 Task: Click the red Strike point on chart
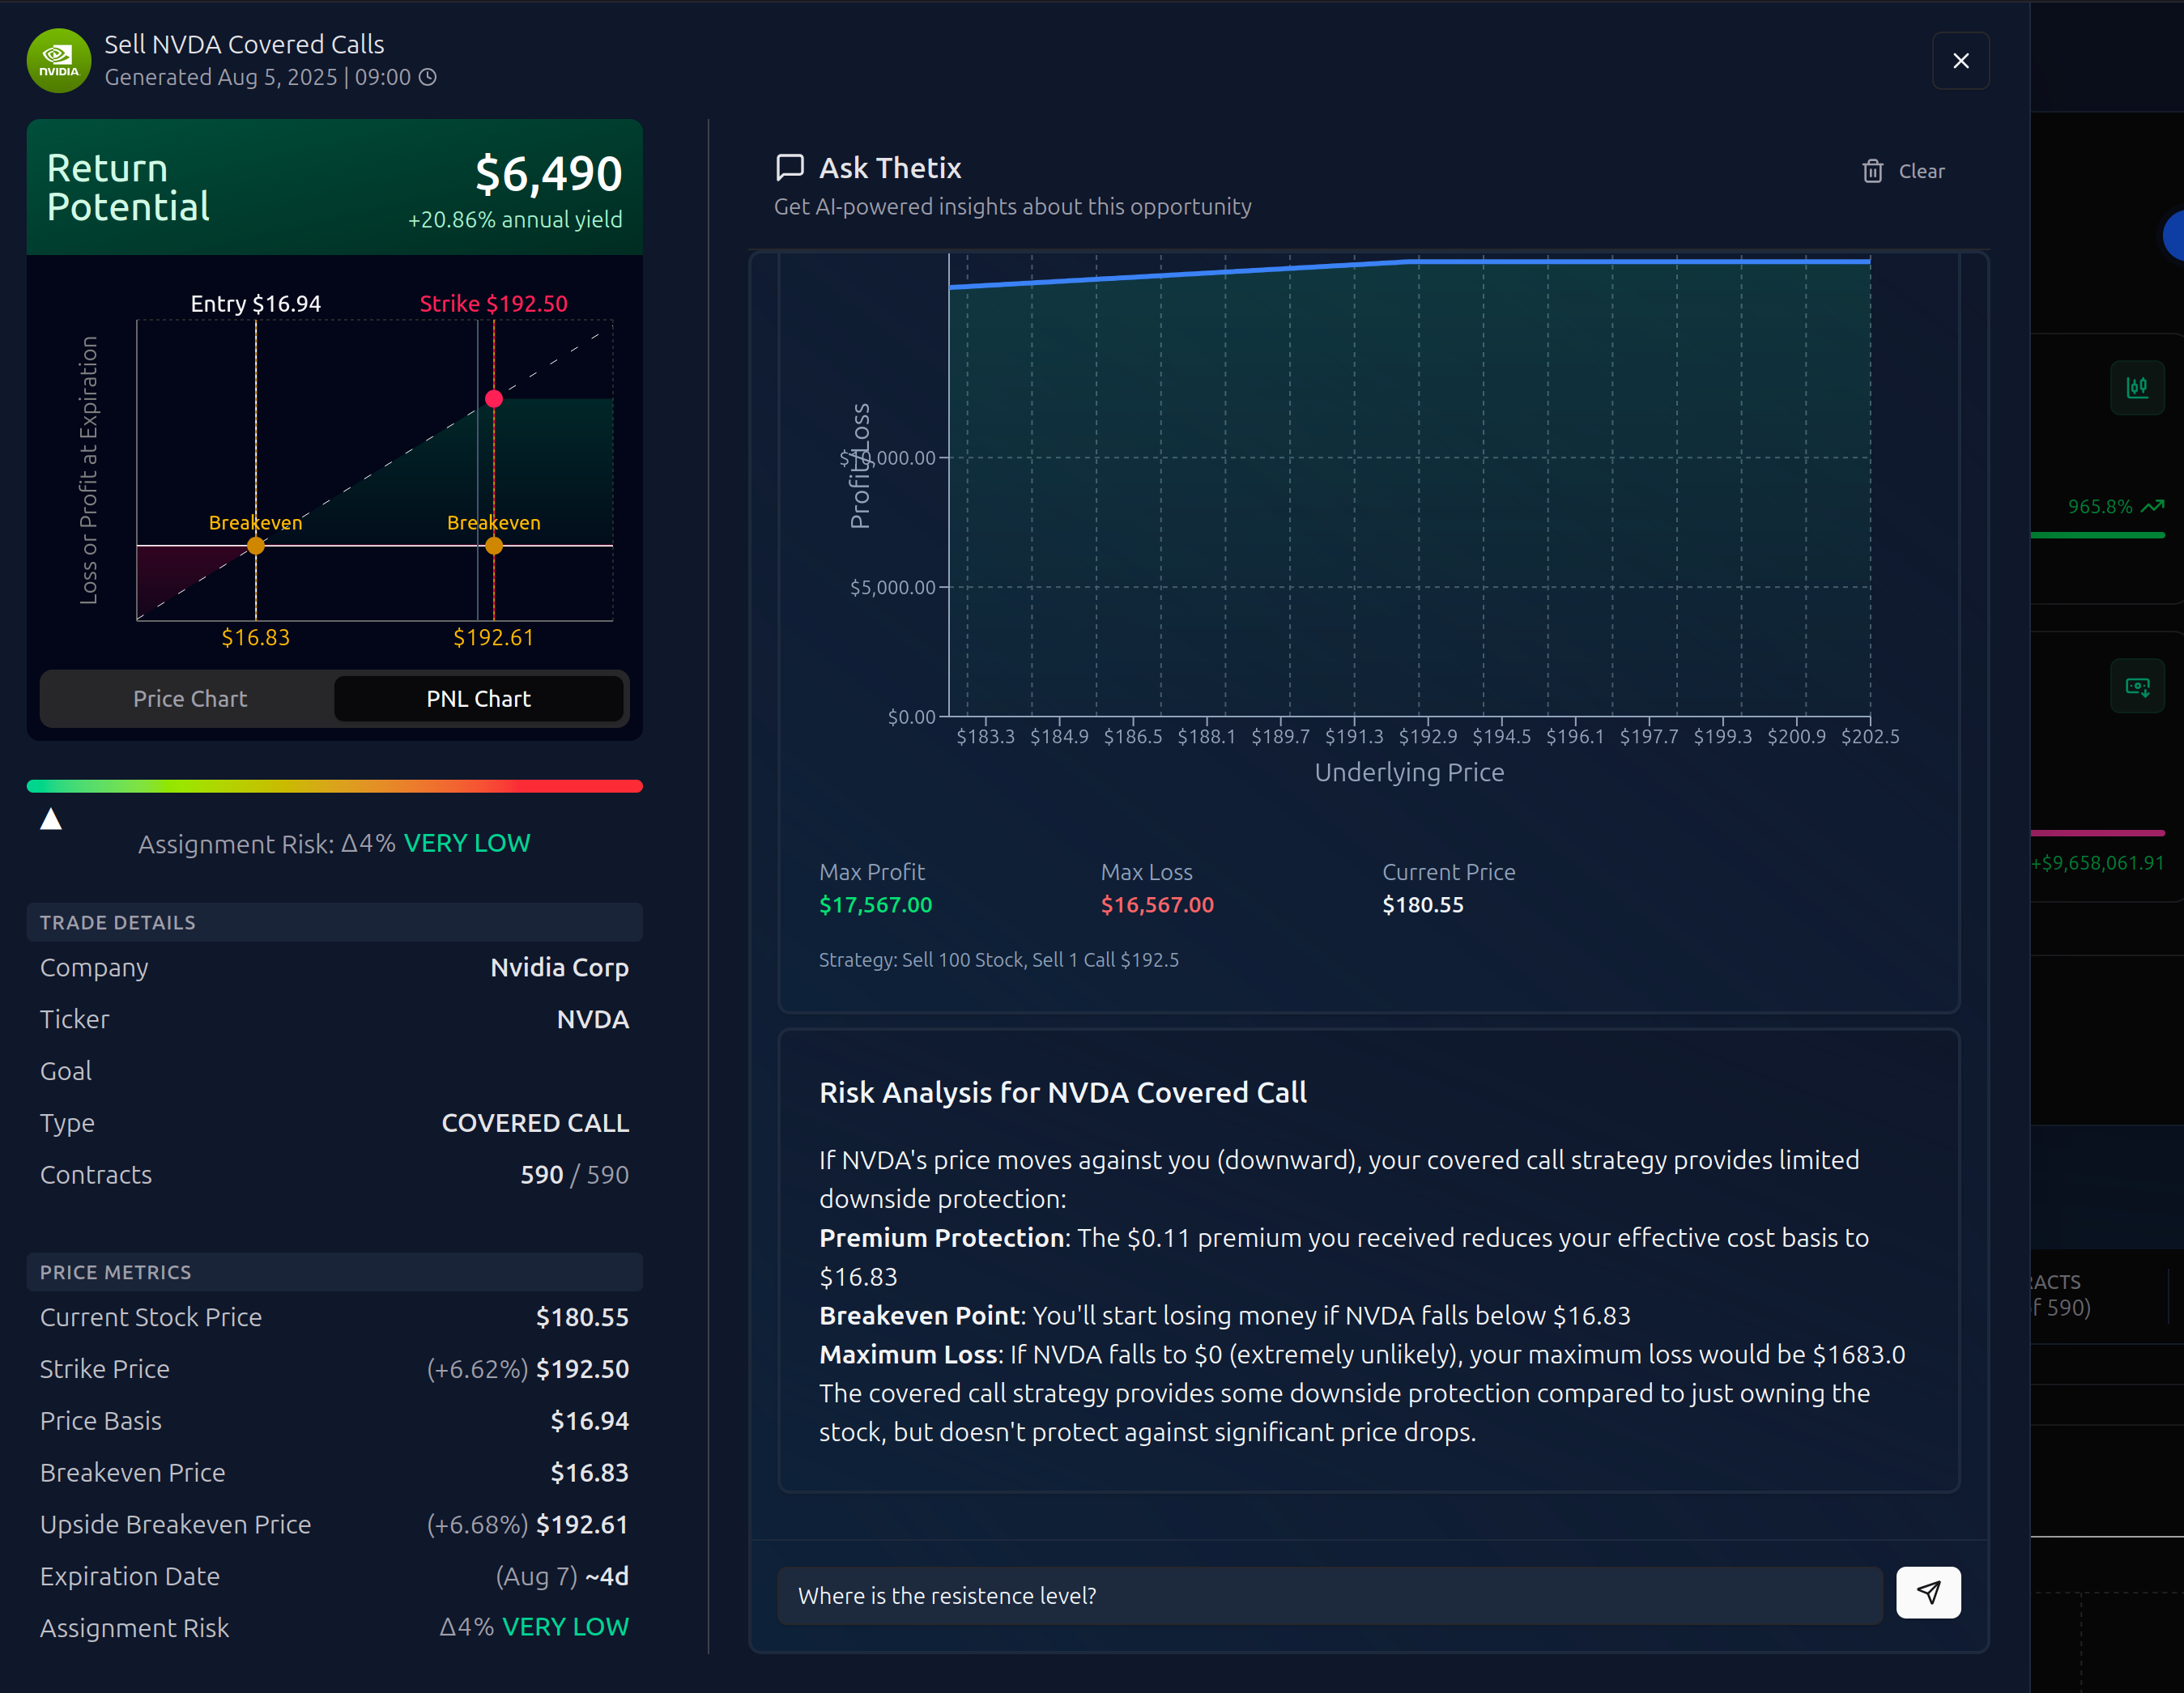click(494, 399)
